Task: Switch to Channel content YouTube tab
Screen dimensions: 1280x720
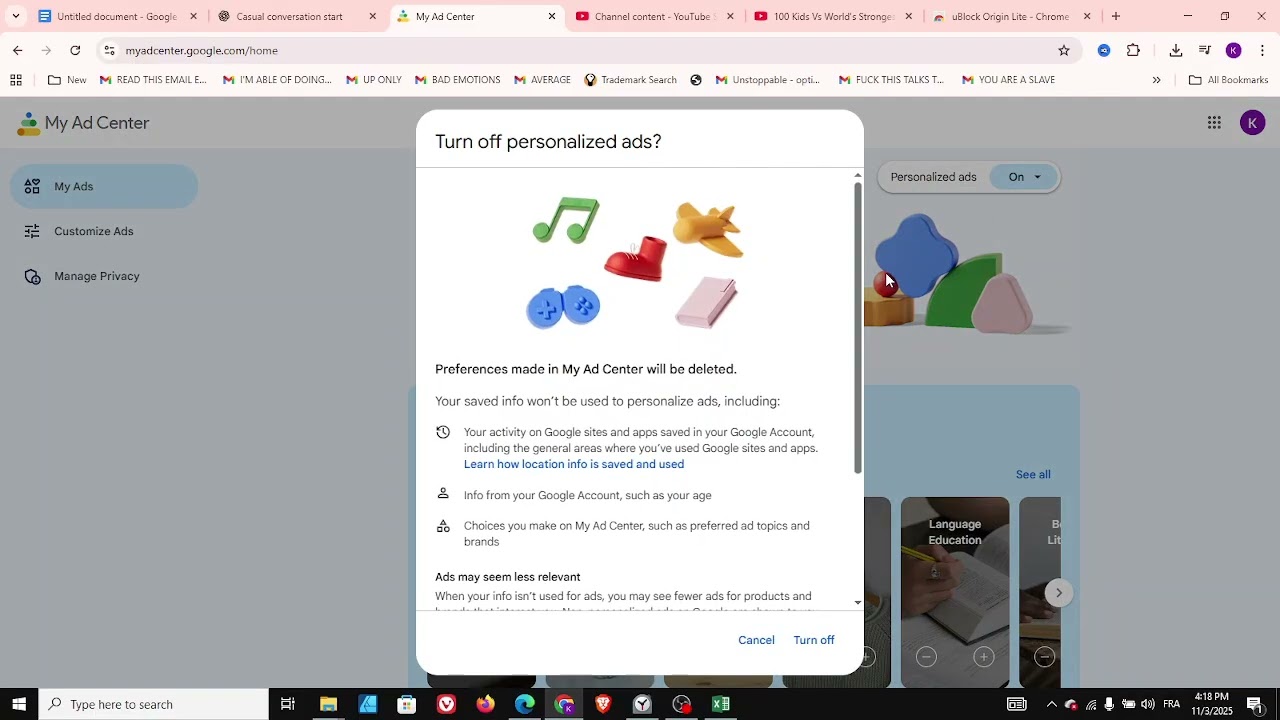Action: pos(656,16)
